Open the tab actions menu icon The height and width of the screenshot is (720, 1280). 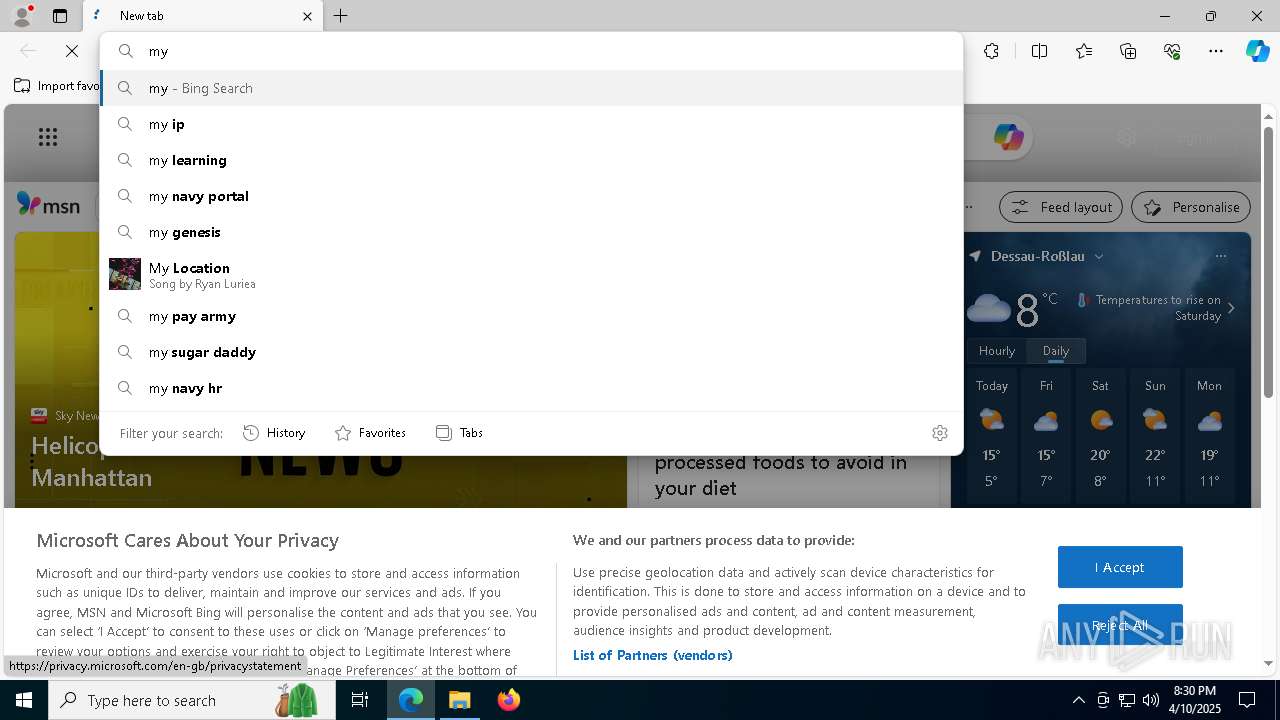(60, 16)
